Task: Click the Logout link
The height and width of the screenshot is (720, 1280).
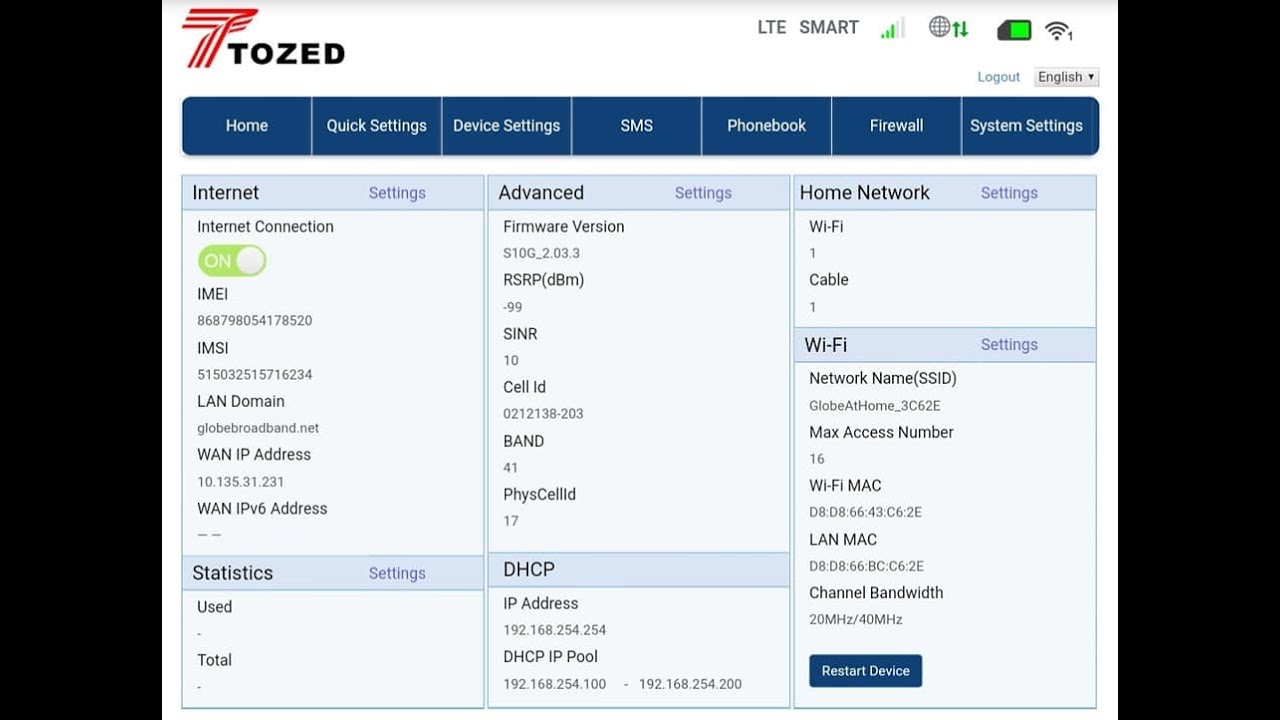Action: pyautogui.click(x=998, y=77)
